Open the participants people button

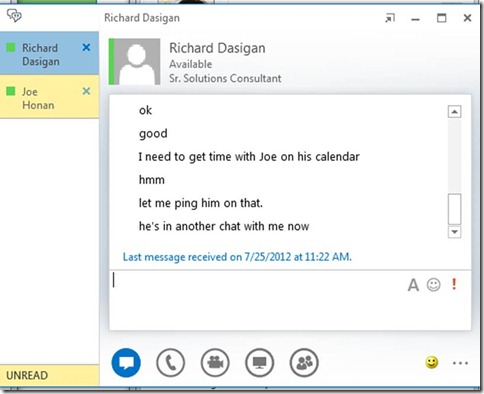[x=304, y=363]
